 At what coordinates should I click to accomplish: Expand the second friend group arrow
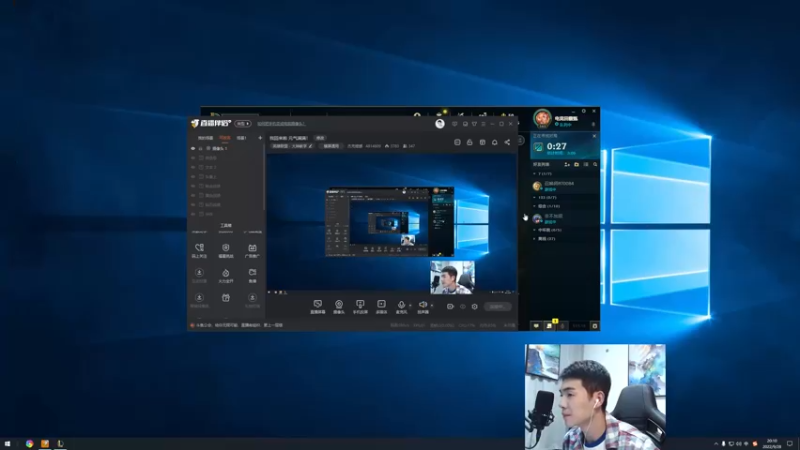pos(534,197)
